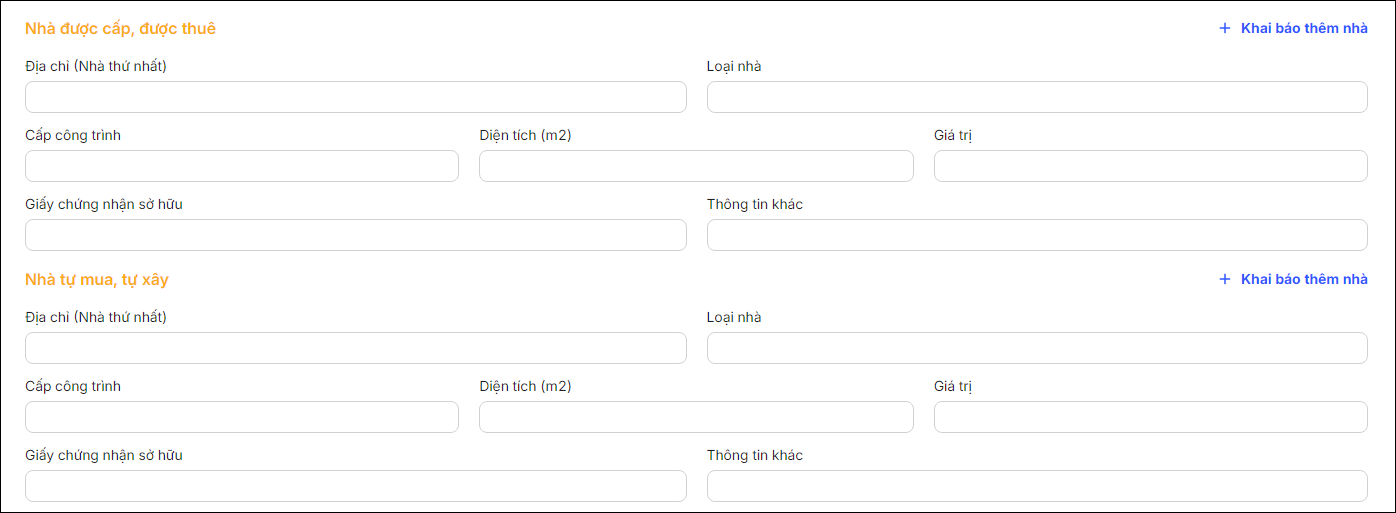Click Giá trị field in Nhà được cấp section
This screenshot has width=1396, height=513.
[1150, 166]
